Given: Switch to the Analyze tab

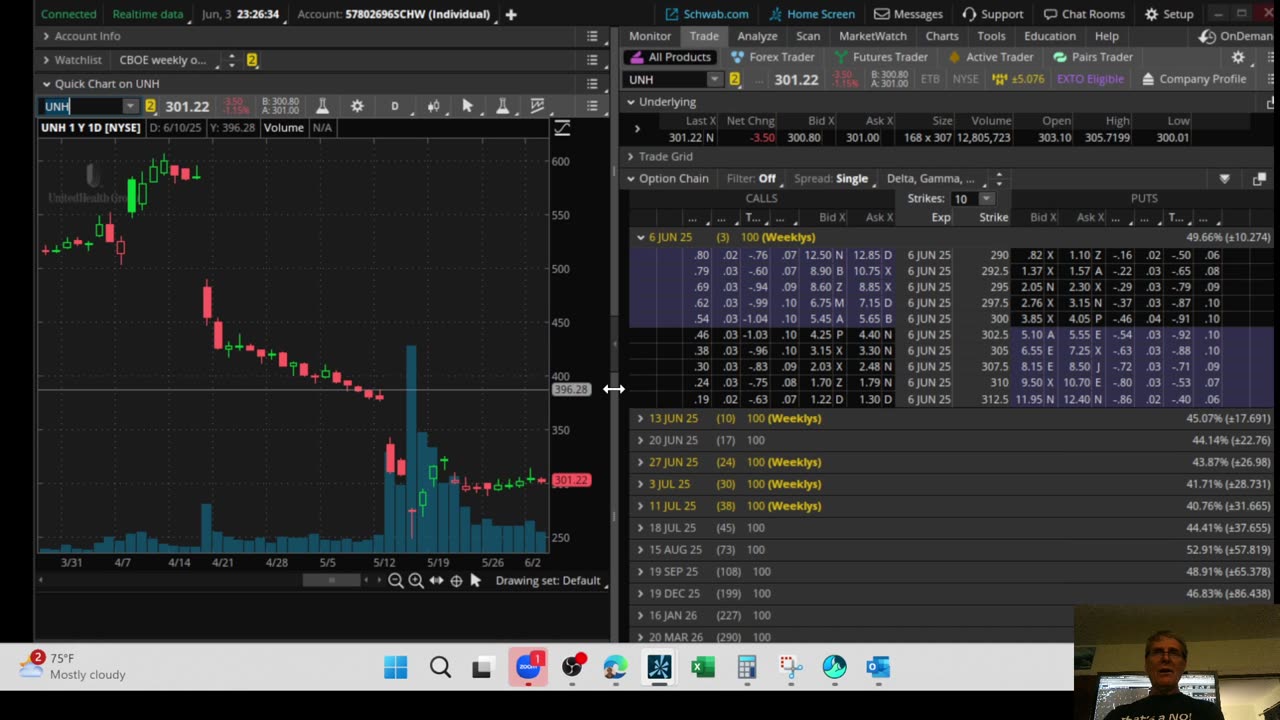Looking at the screenshot, I should [757, 36].
